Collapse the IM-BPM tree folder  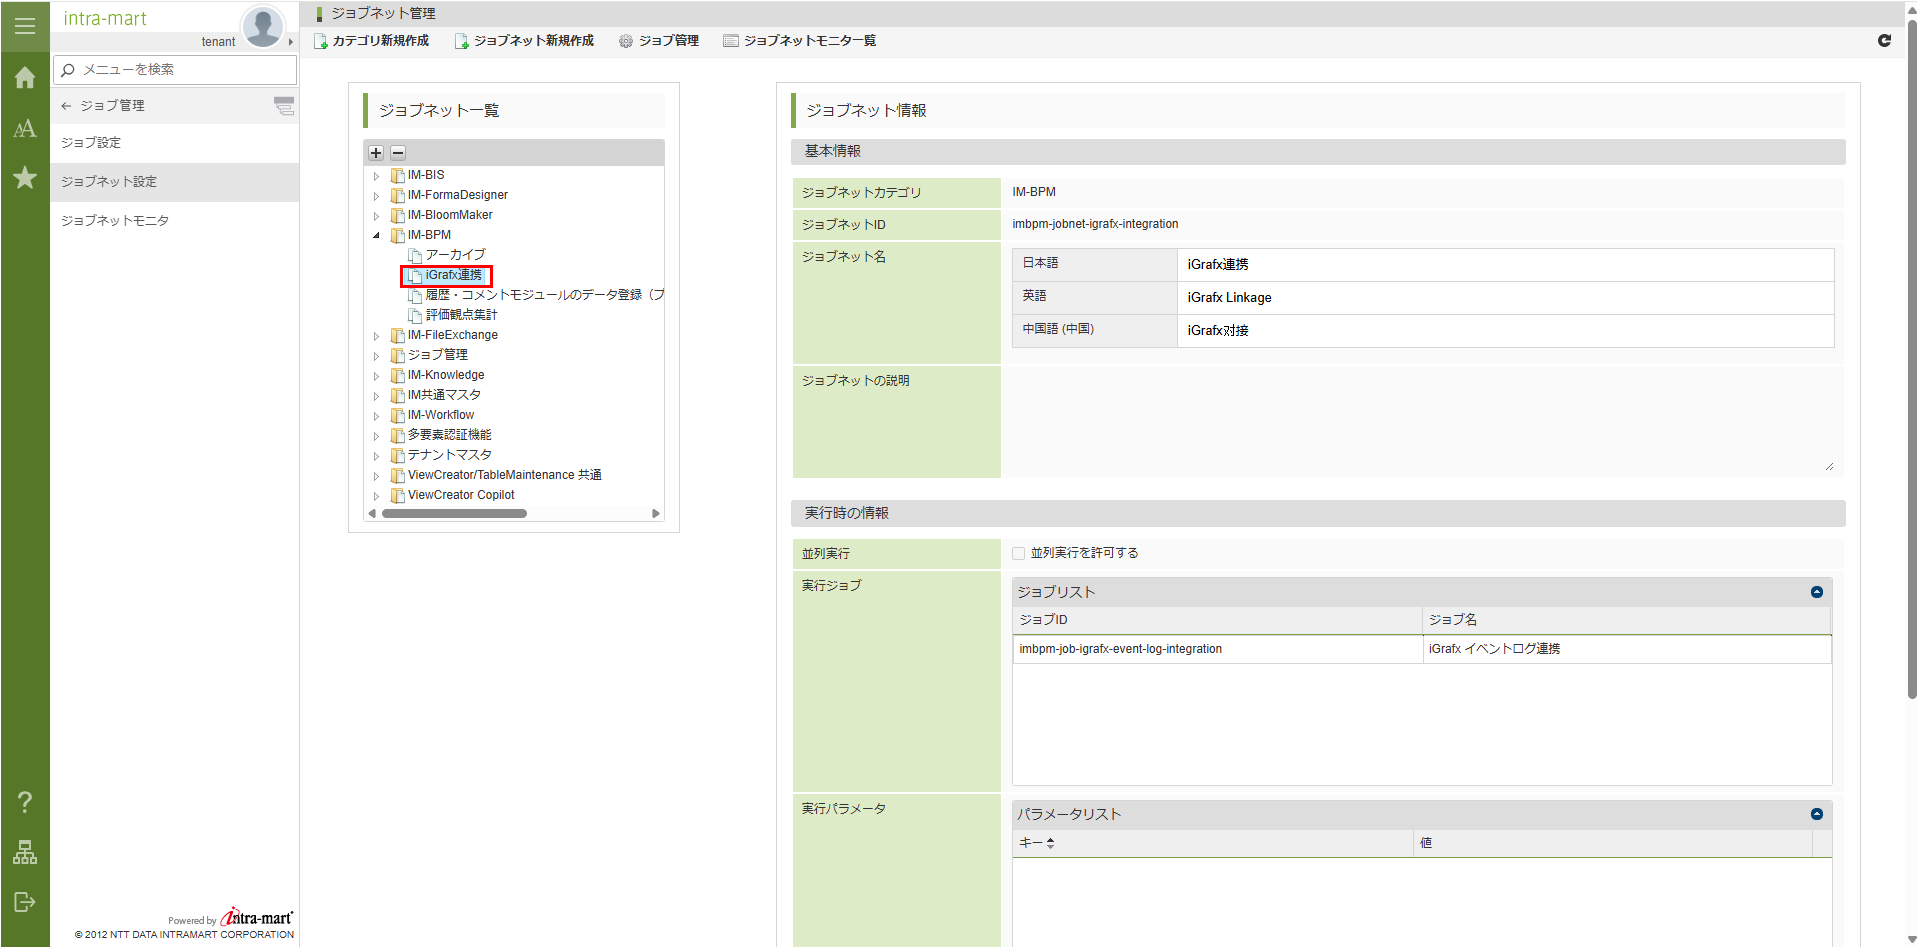tap(377, 236)
